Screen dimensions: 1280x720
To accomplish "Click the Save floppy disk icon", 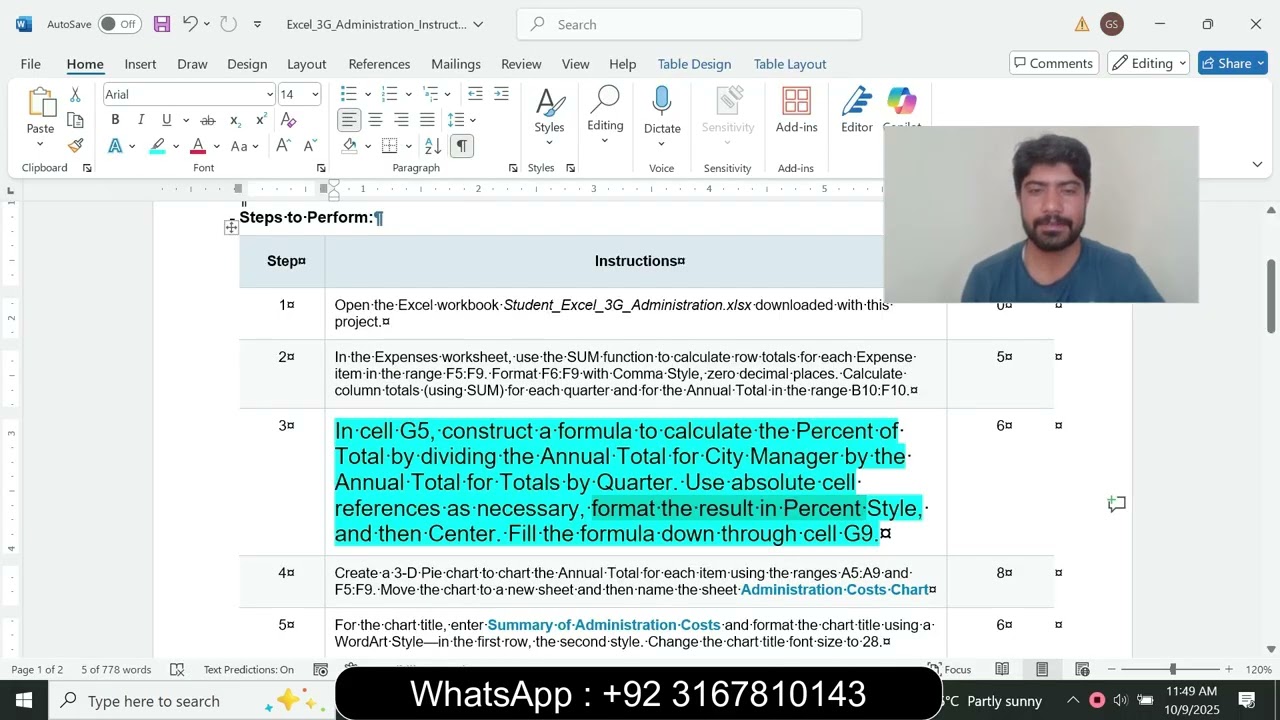I will [x=161, y=24].
